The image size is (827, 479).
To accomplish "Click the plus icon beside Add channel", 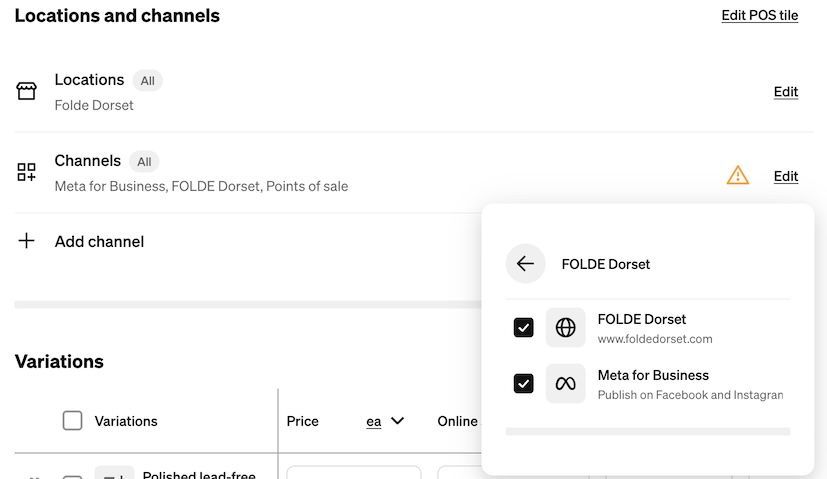I will pos(26,241).
